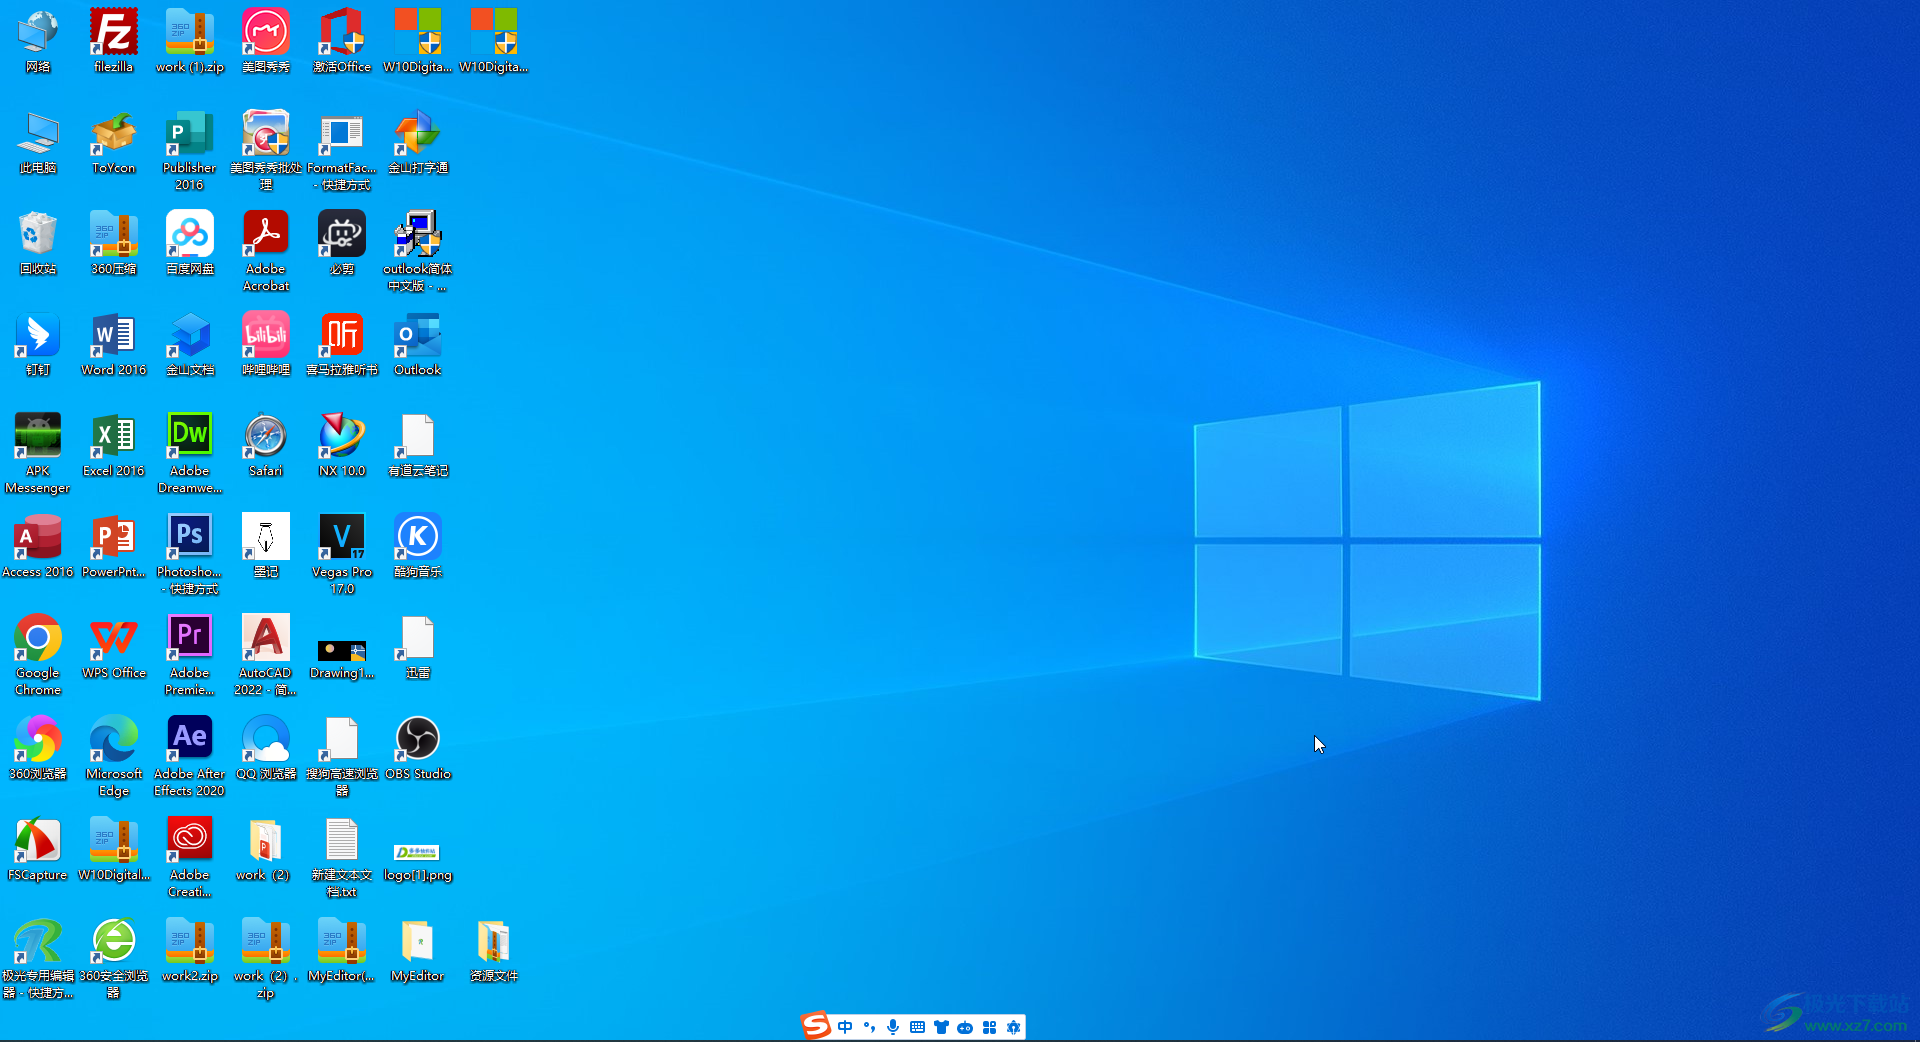Select the 回收站 Recycle Bin icon
1920x1042 pixels.
pos(38,235)
